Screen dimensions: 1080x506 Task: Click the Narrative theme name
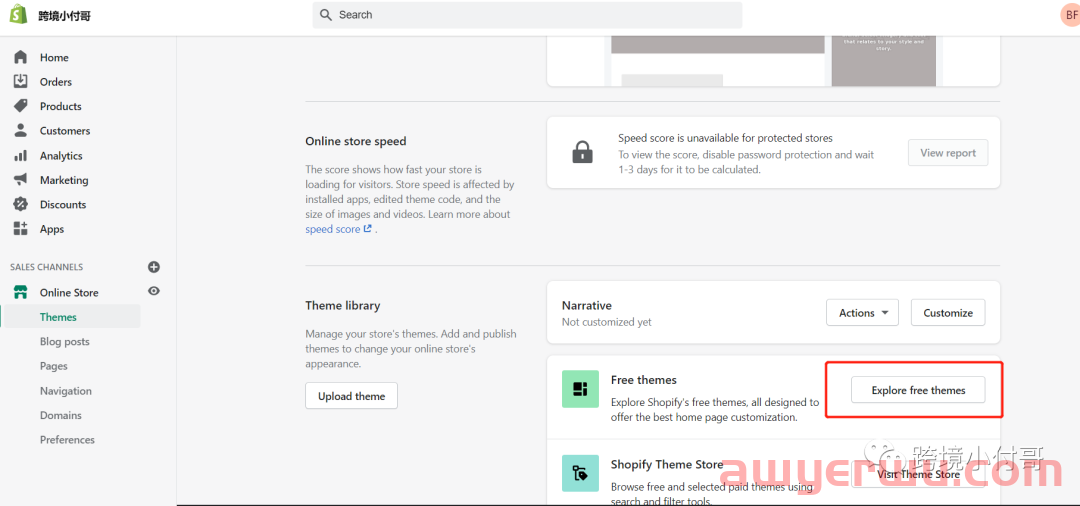coord(587,306)
